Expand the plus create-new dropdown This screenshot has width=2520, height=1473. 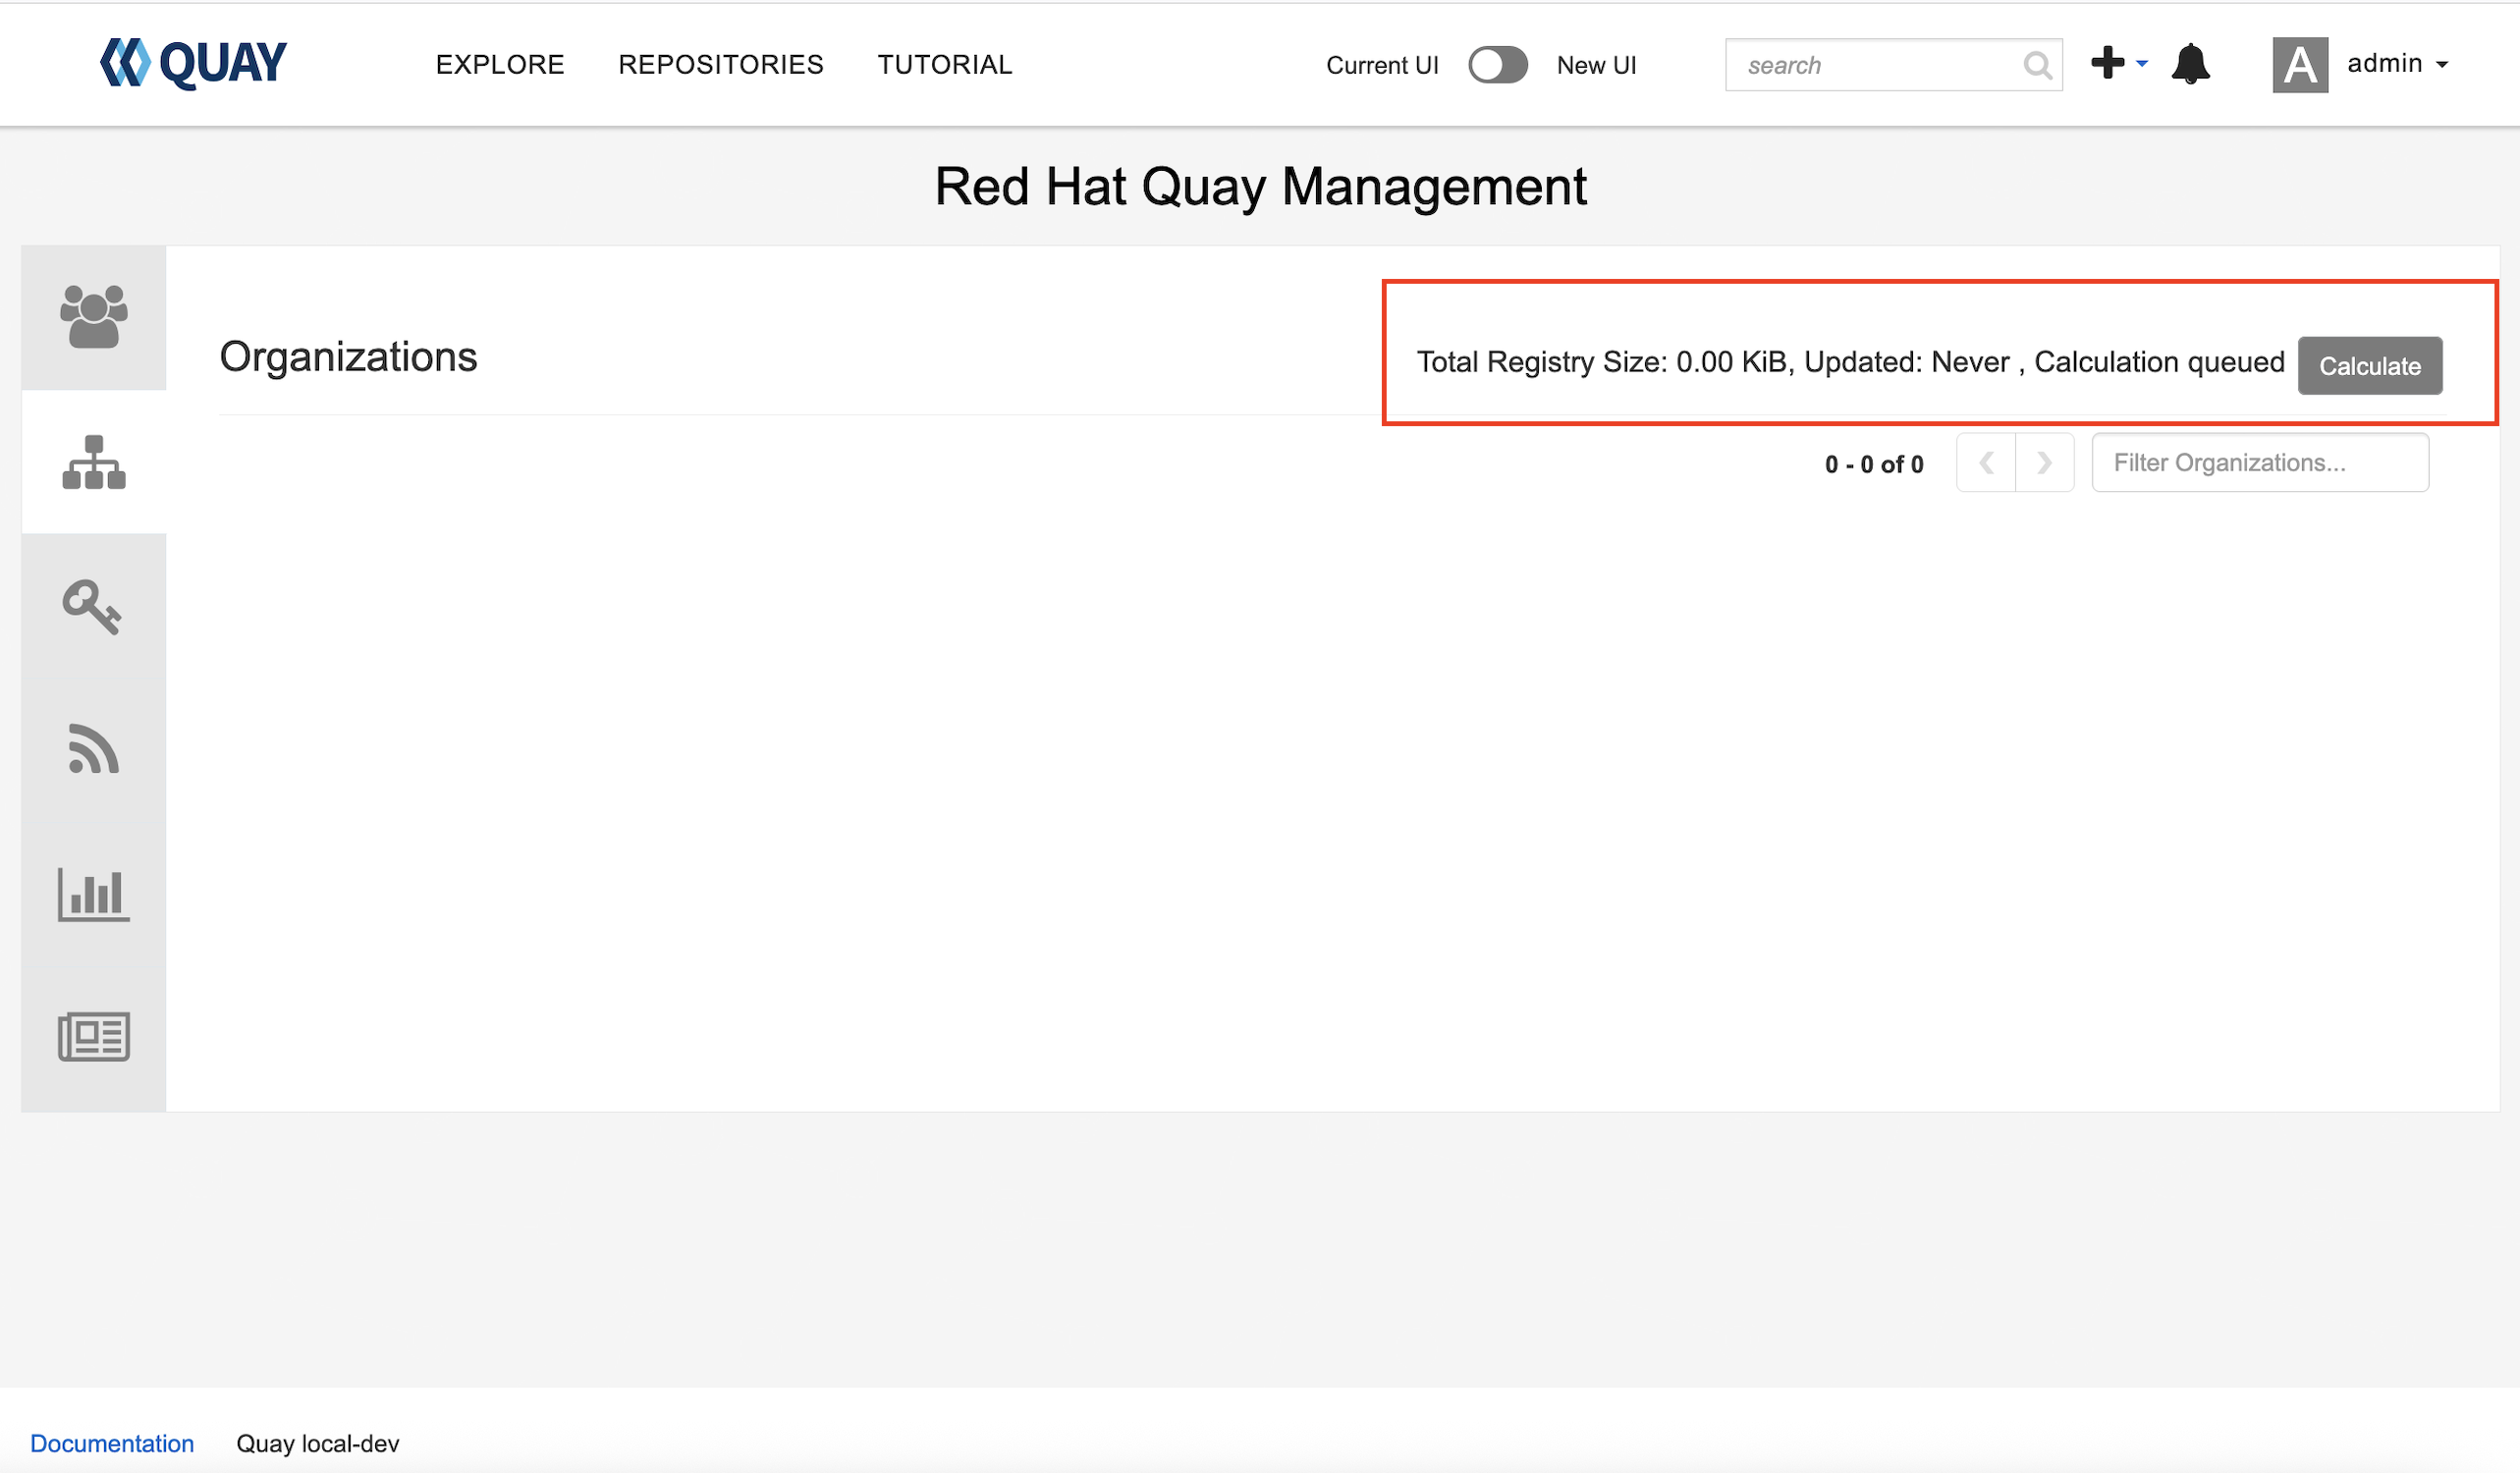tap(2118, 63)
